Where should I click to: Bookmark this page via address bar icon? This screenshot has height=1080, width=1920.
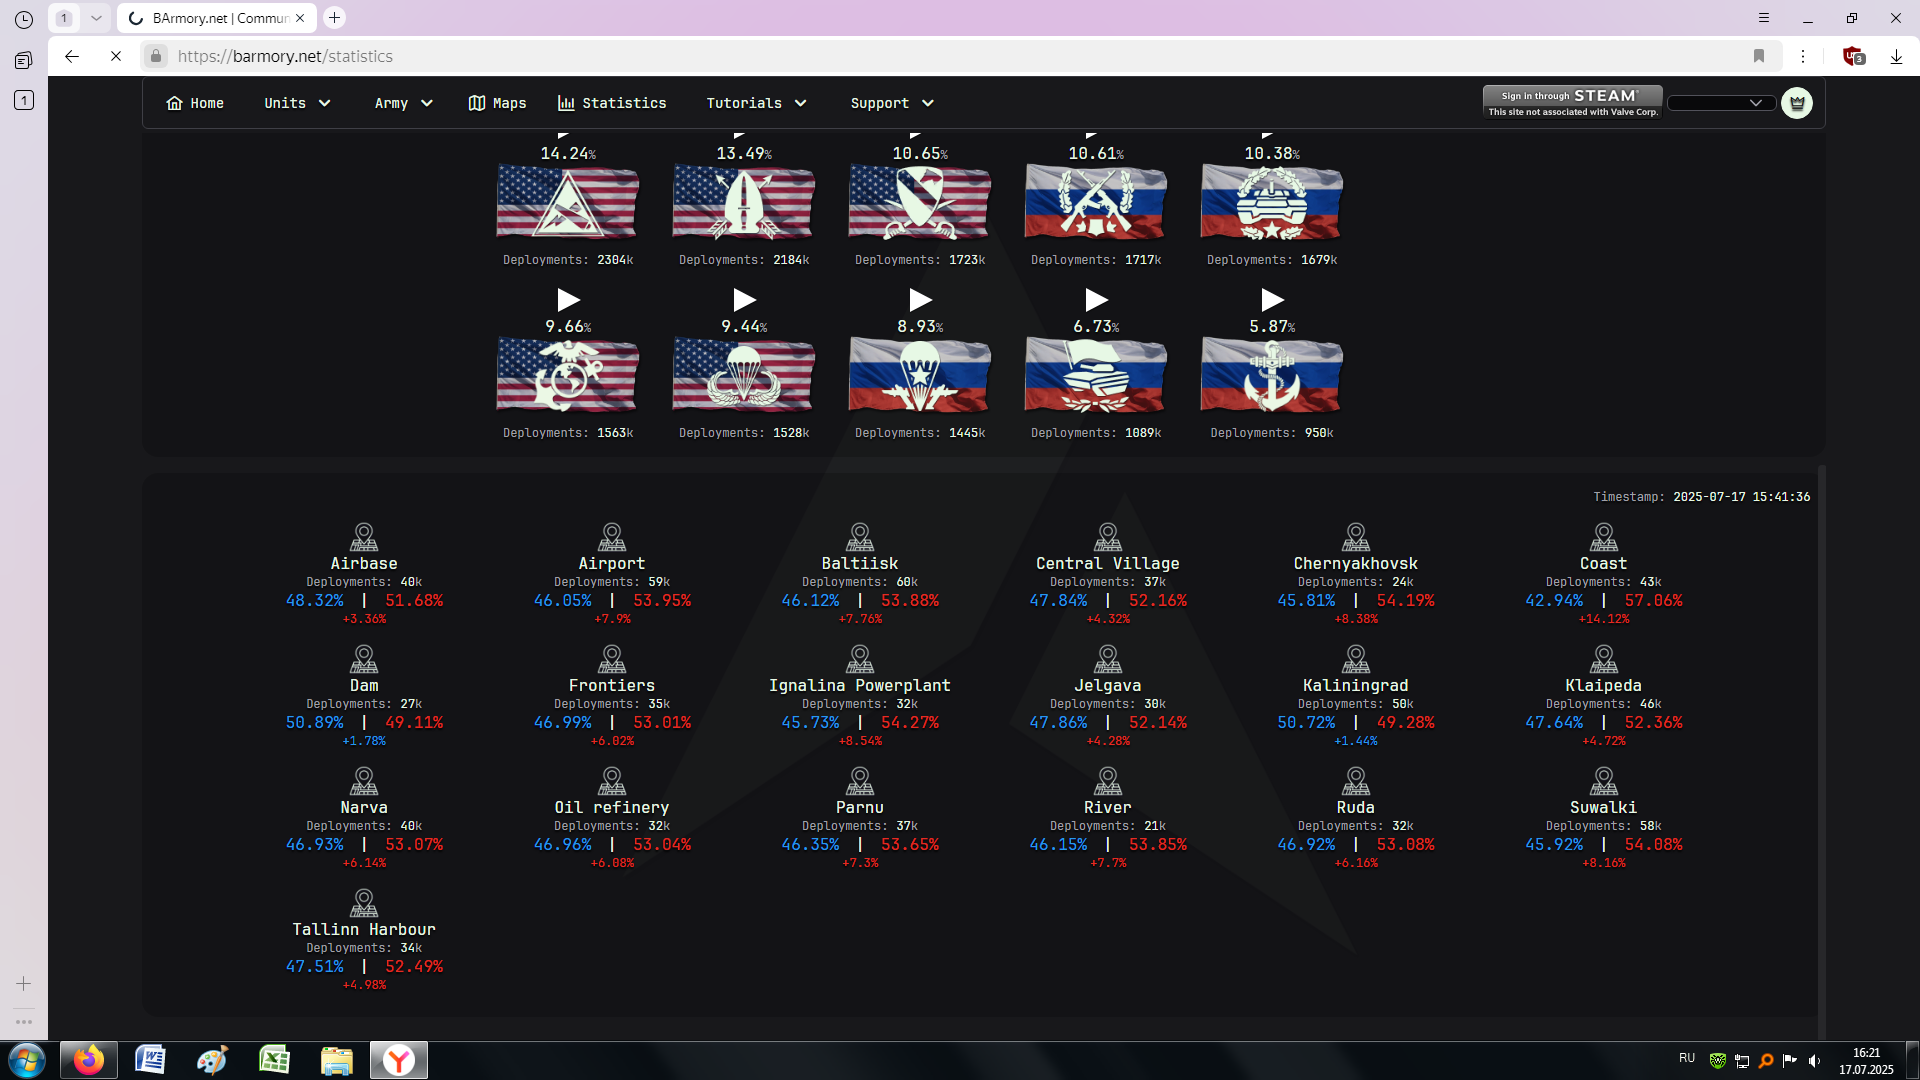(1758, 56)
